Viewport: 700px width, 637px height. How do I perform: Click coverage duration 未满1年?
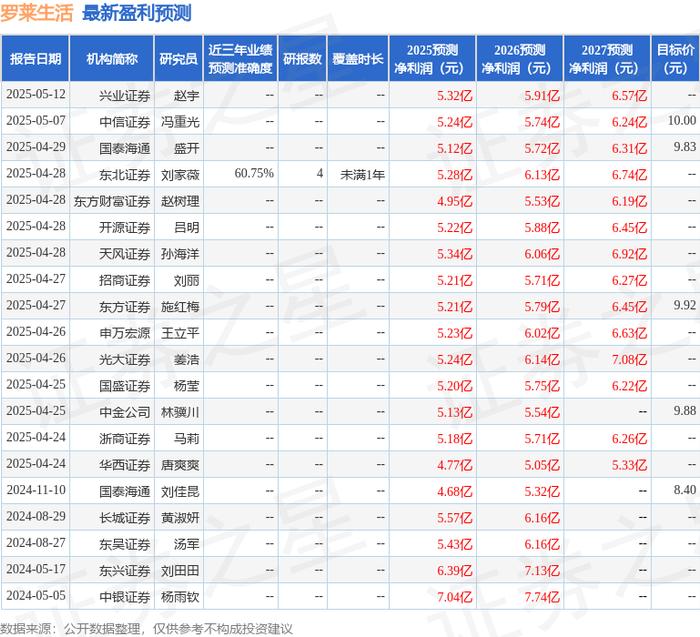362,175
